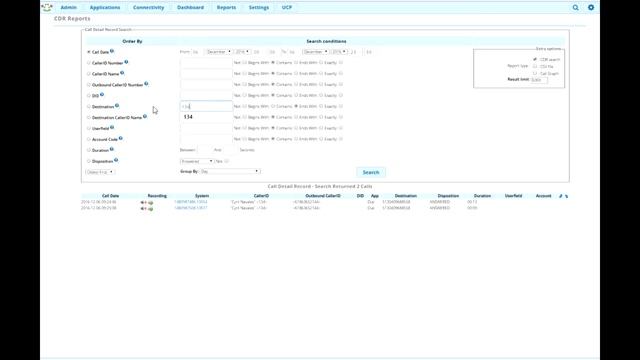Choose Call Graph report type
The height and width of the screenshot is (360, 640).
click(535, 73)
